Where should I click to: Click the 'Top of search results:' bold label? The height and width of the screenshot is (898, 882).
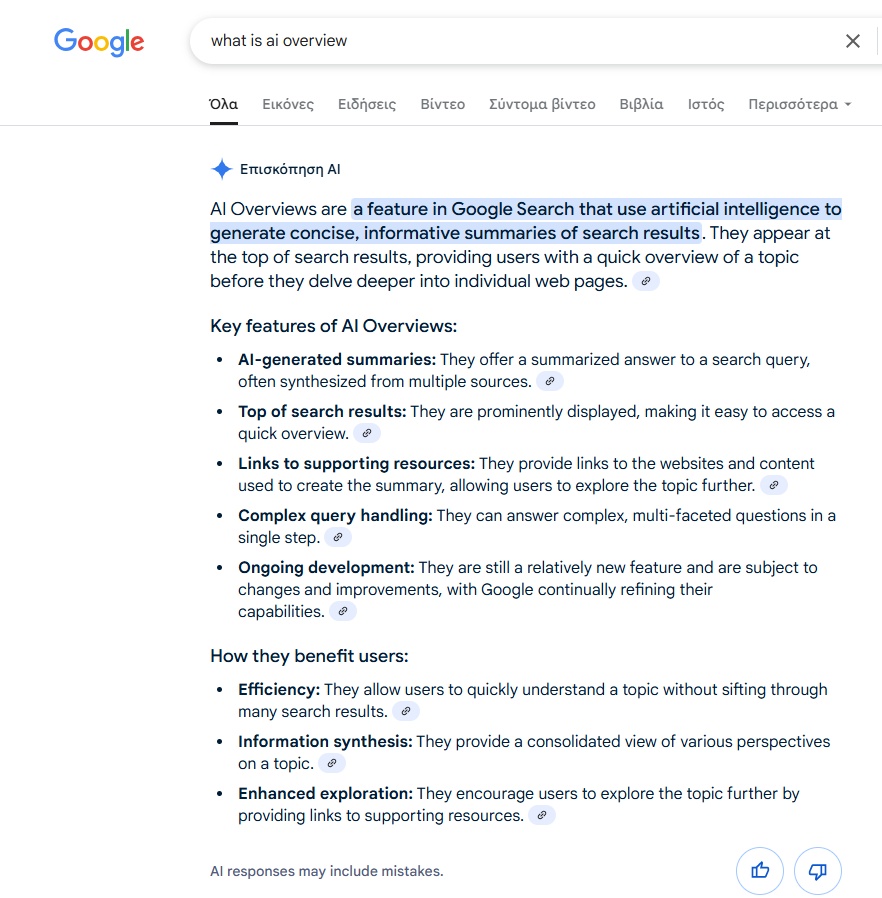point(322,412)
